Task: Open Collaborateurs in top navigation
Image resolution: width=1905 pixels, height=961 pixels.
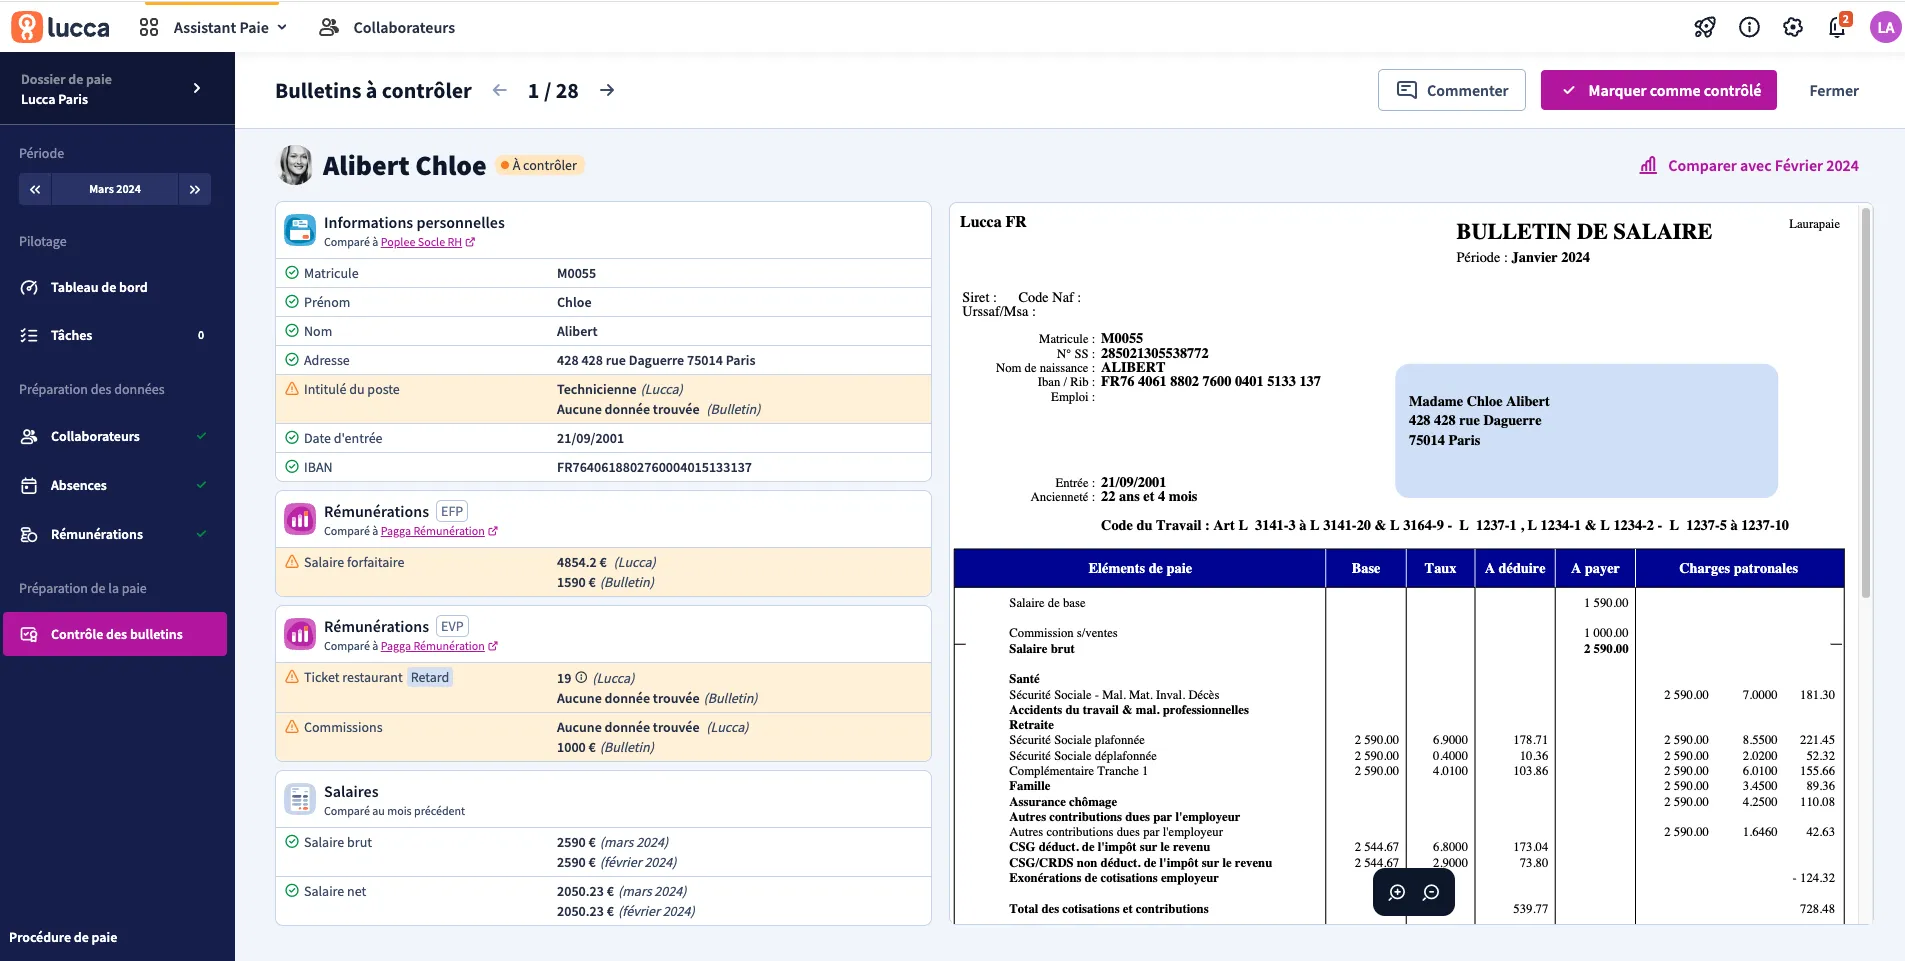Action: [387, 27]
